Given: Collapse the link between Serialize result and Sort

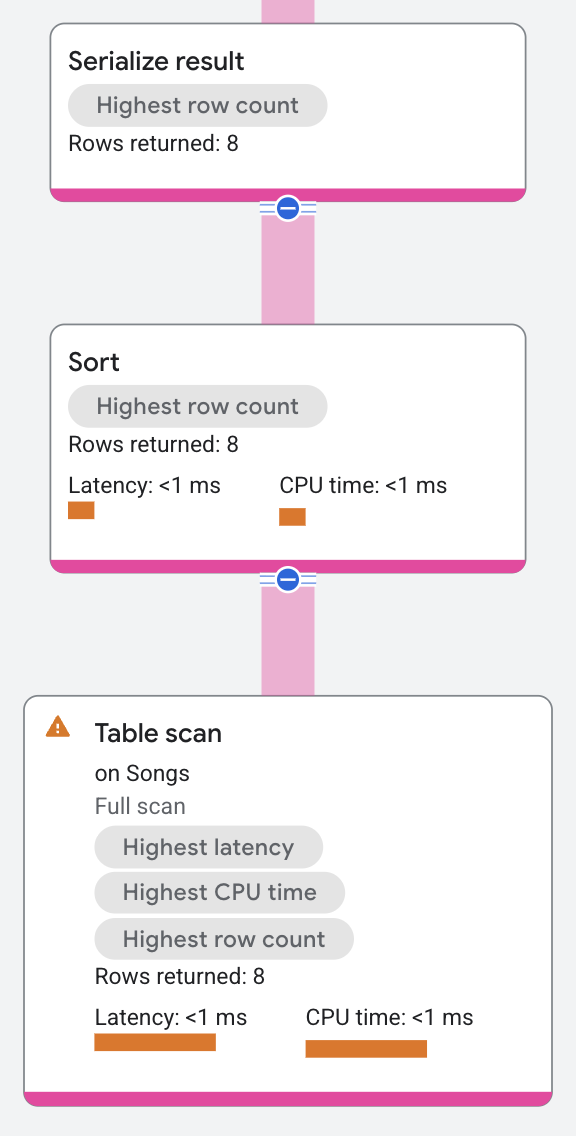Looking at the screenshot, I should pyautogui.click(x=287, y=208).
